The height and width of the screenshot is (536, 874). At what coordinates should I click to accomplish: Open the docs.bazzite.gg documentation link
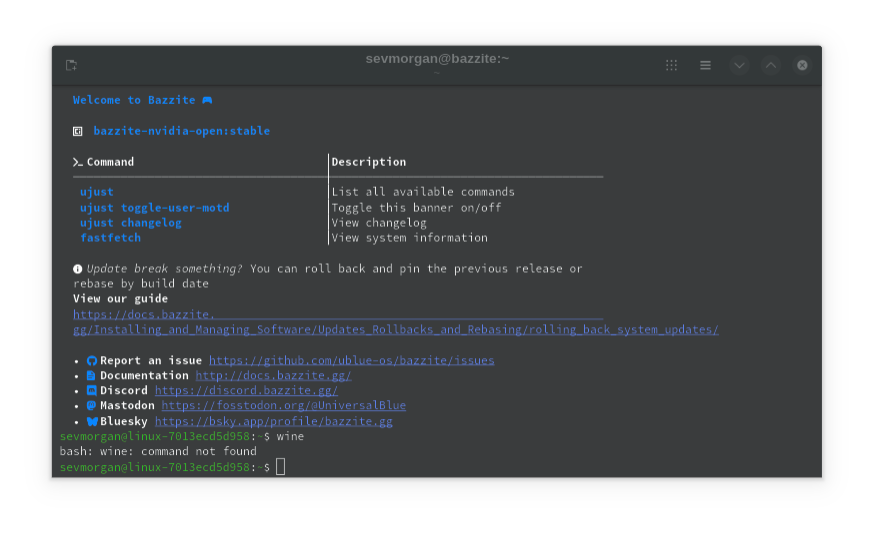pos(273,375)
